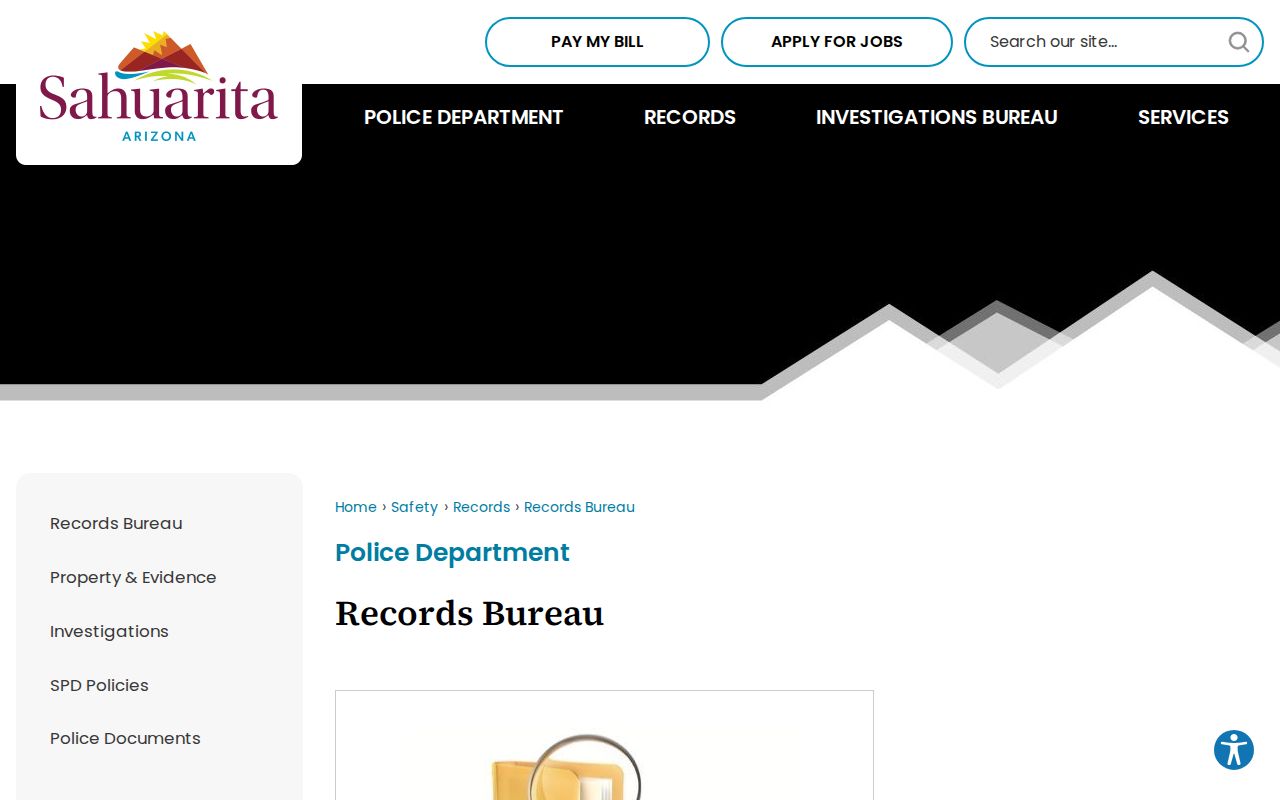This screenshot has width=1280, height=800.
Task: Open the Records menu
Action: pyautogui.click(x=690, y=117)
